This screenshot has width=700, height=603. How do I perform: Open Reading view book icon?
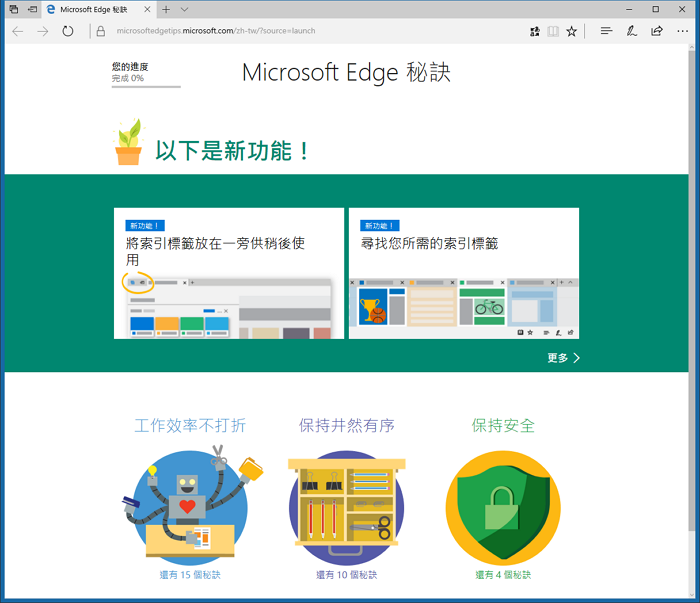[553, 31]
